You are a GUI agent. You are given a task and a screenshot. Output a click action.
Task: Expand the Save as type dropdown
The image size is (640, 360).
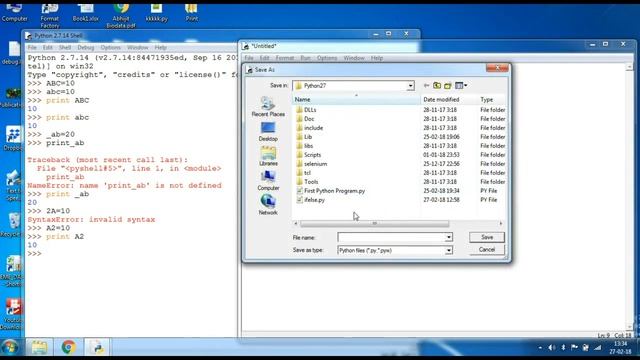[449, 250]
